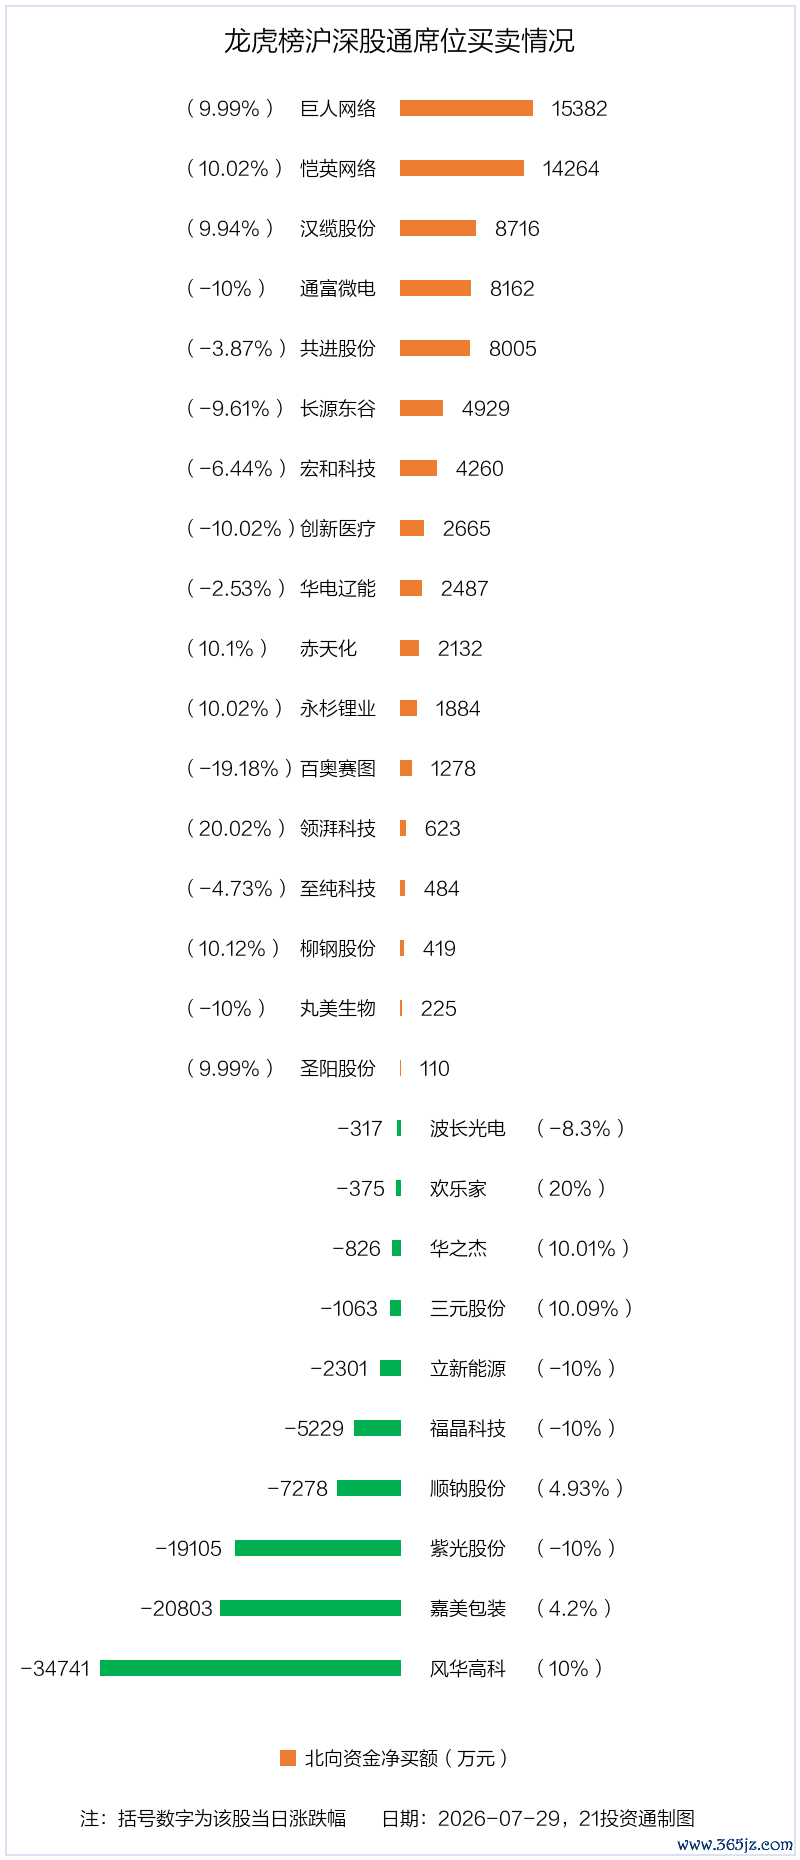Click the 宏和科技 bar valued 4260
800x1860 pixels.
(418, 468)
